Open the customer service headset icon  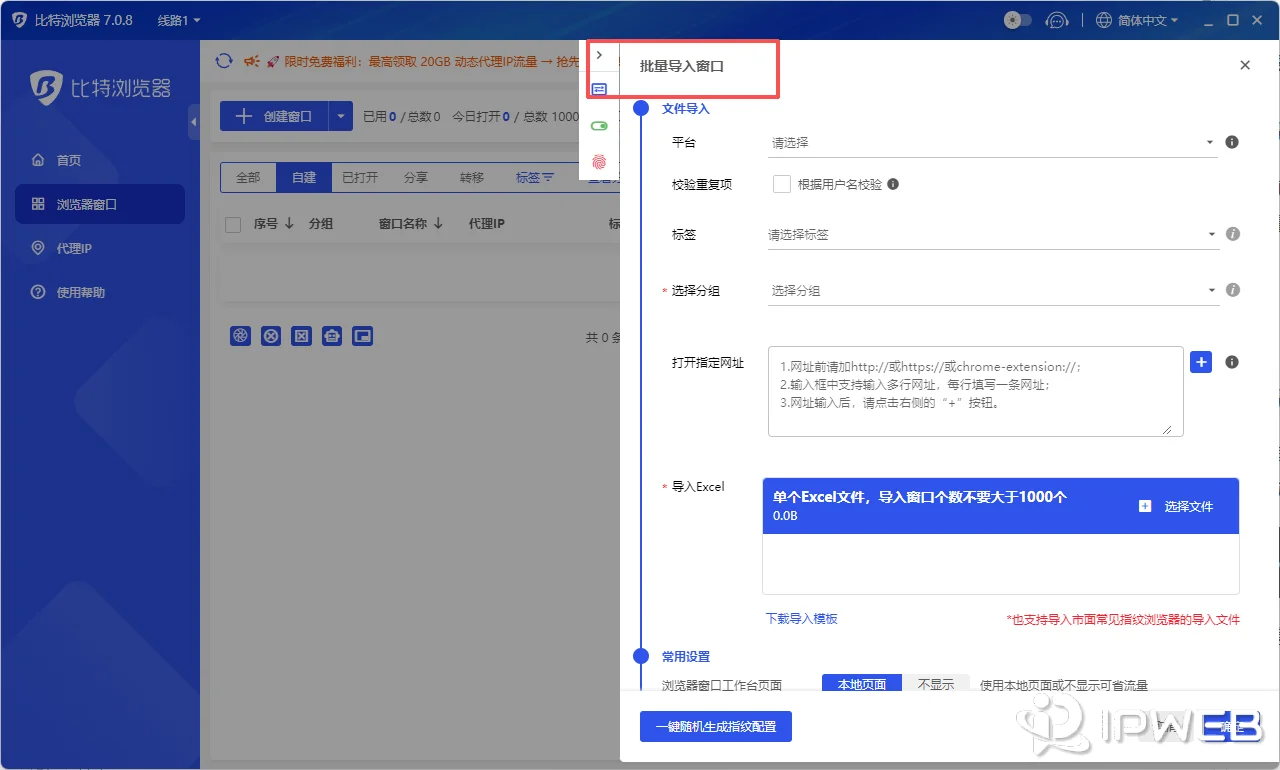1058,19
